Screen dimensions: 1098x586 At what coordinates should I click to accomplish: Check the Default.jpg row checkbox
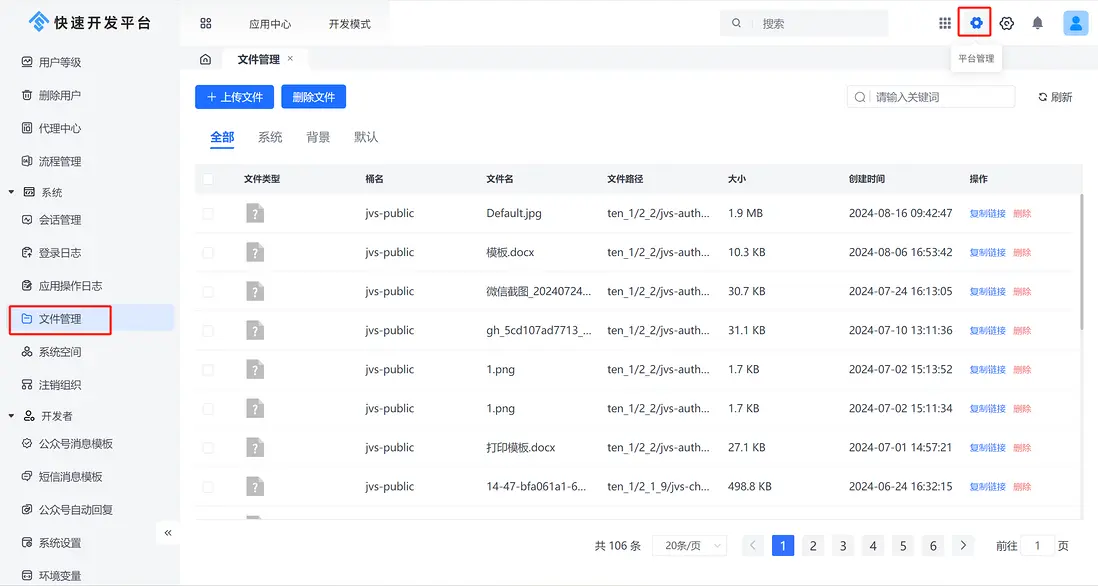[x=208, y=213]
